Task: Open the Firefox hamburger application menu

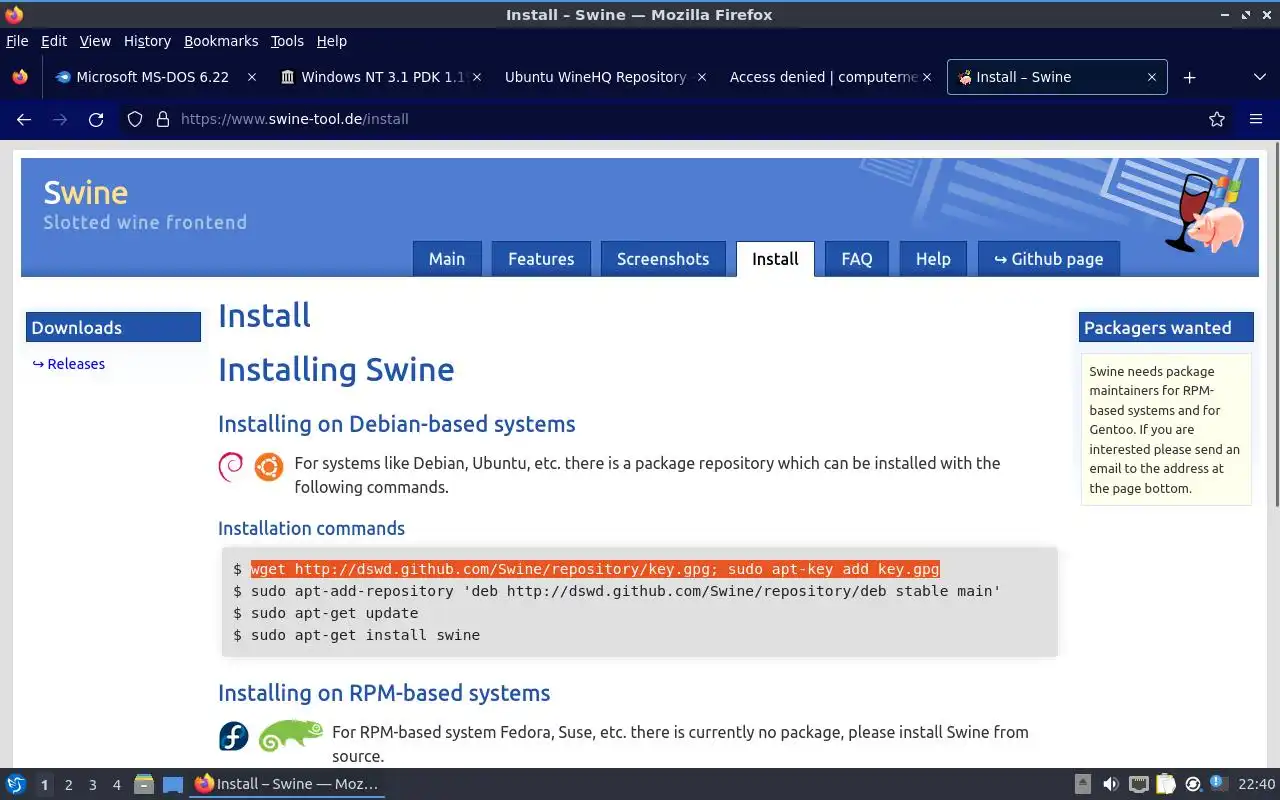Action: (1256, 119)
